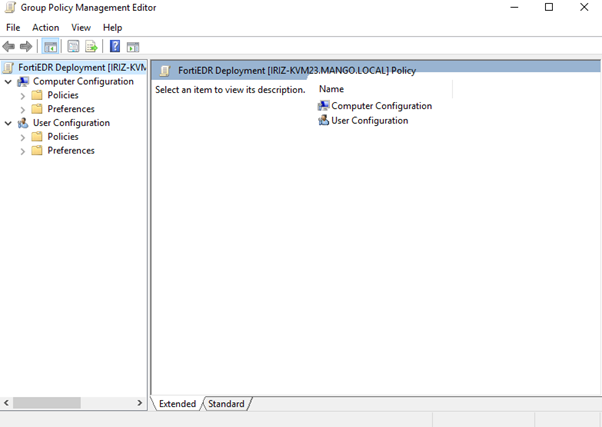The width and height of the screenshot is (602, 427).
Task: Select Preferences label under Computer Configuration
Action: [71, 109]
